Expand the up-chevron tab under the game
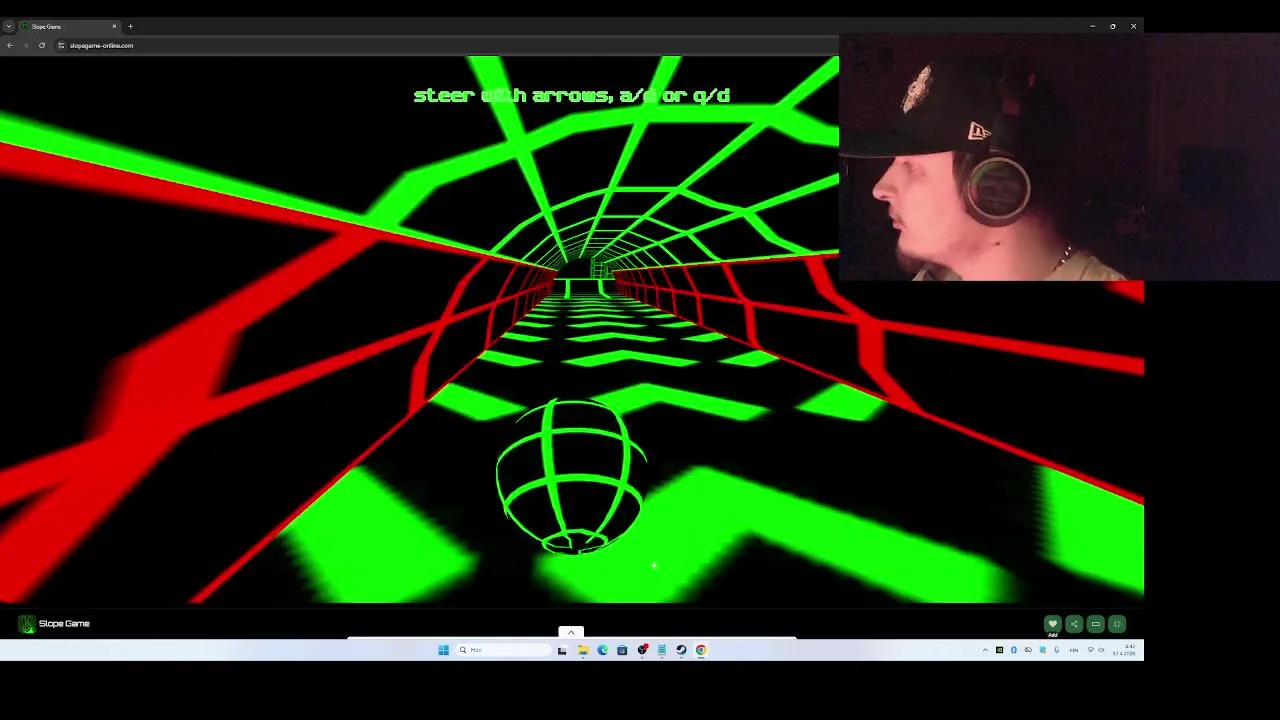The image size is (1280, 720). [x=571, y=632]
